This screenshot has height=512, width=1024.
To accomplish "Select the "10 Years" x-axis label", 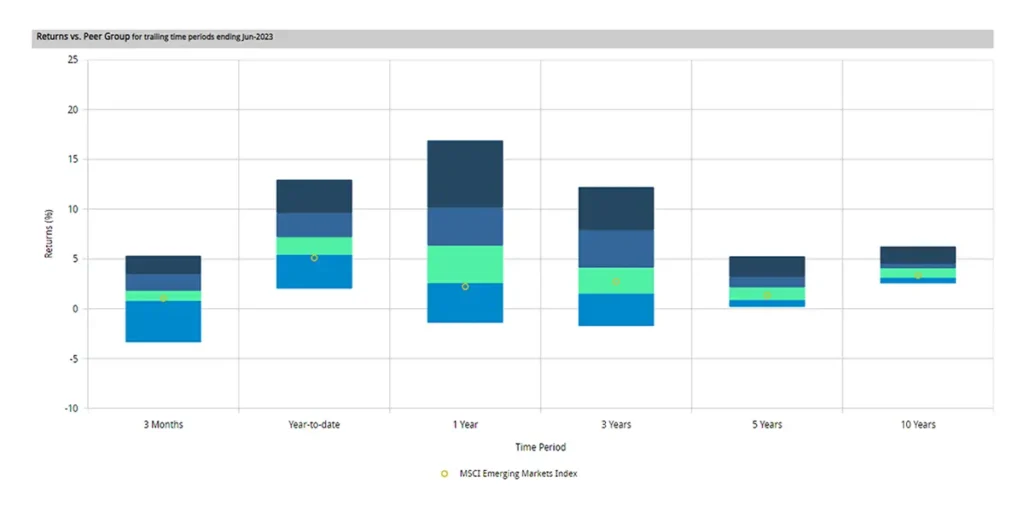I will point(918,425).
